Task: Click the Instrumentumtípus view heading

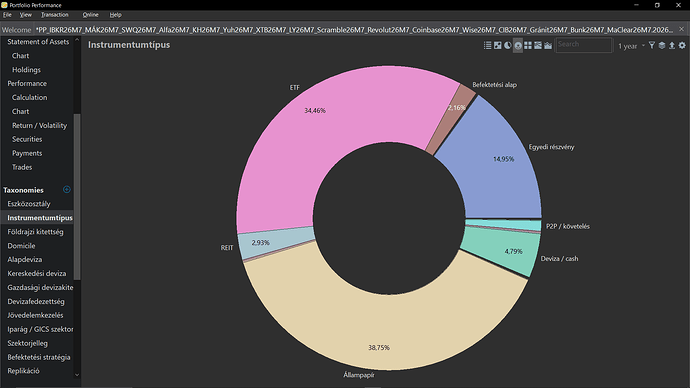Action: coord(129,45)
